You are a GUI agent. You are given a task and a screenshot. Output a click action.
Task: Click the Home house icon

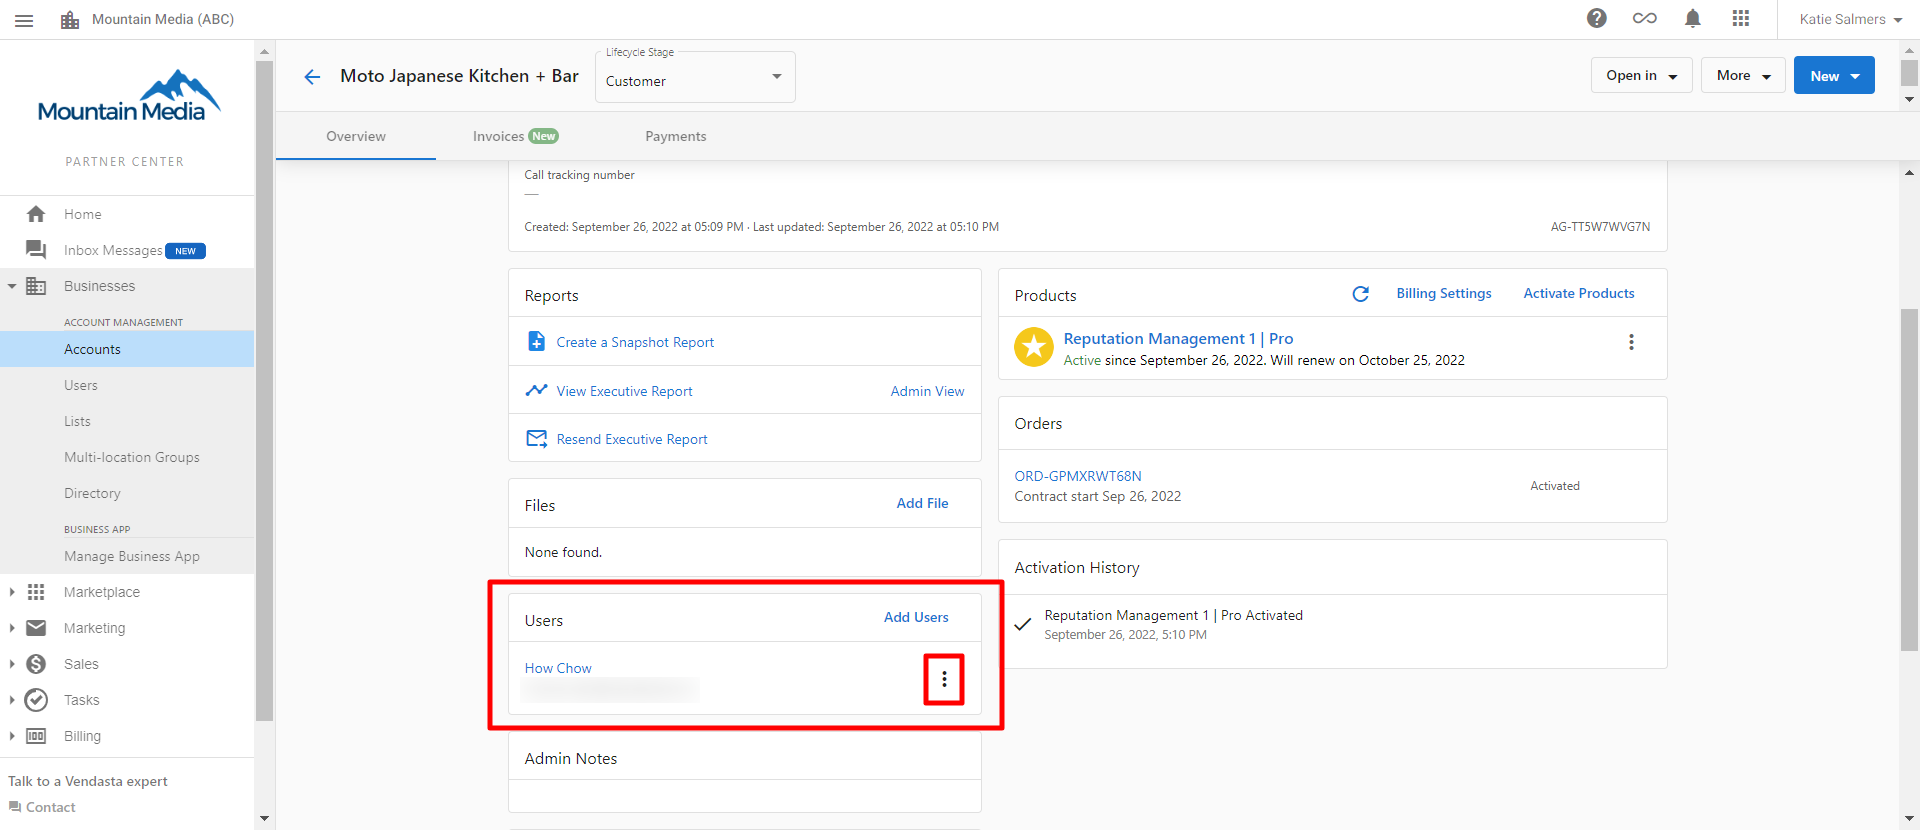pyautogui.click(x=36, y=214)
